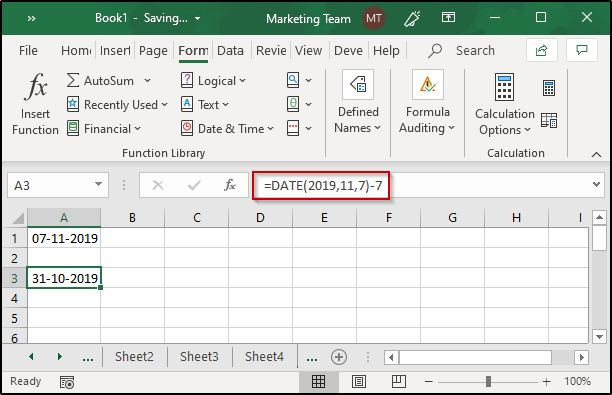Click the pen drawing mode icon in title bar
This screenshot has width=612, height=395.
click(412, 18)
